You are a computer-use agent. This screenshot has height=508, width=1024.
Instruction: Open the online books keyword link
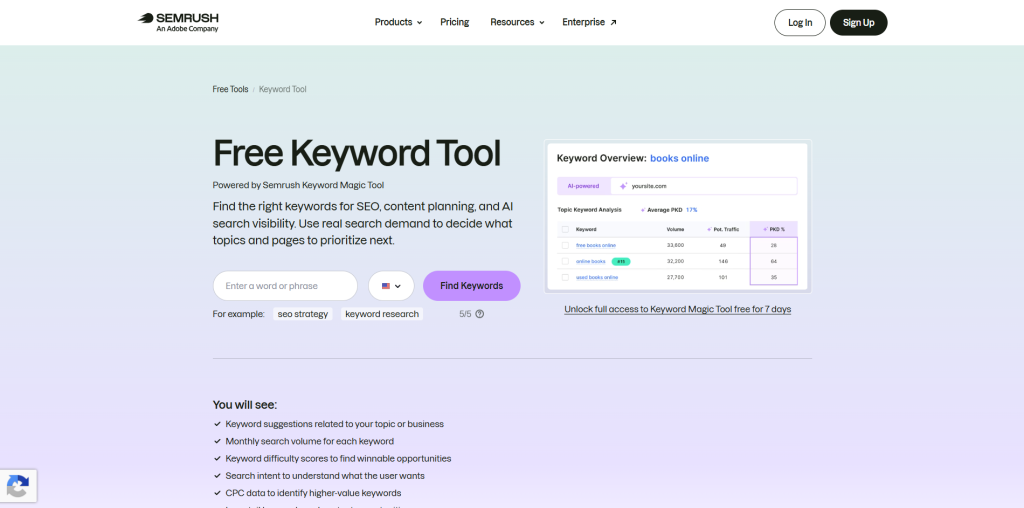point(590,261)
